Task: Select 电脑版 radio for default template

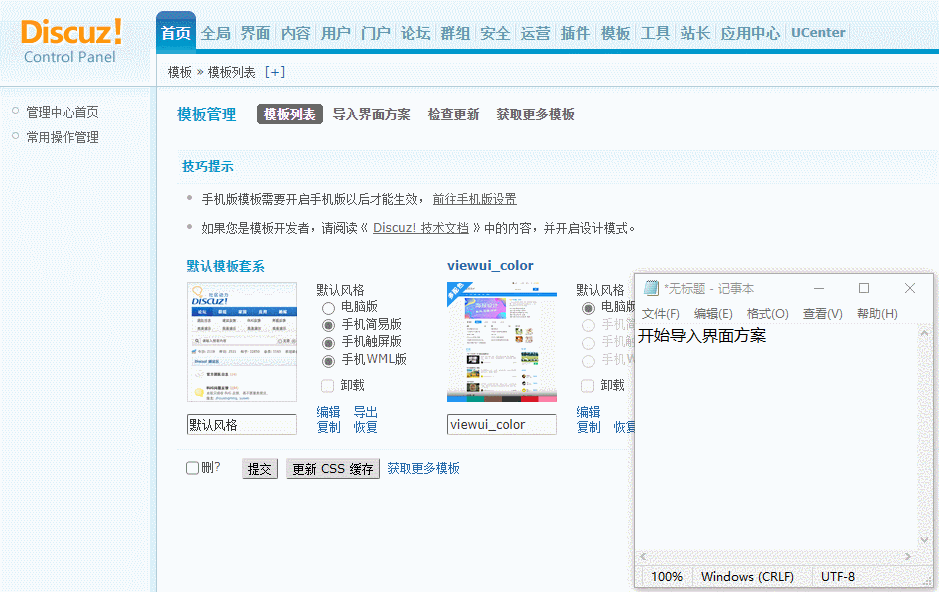Action: 328,308
